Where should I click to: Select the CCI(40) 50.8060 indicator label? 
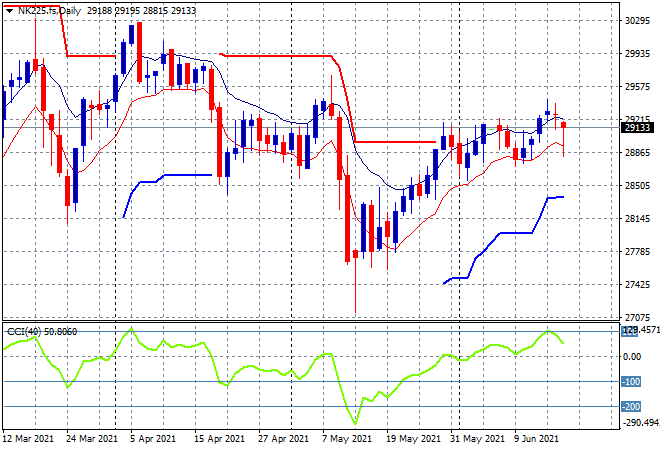pyautogui.click(x=42, y=332)
